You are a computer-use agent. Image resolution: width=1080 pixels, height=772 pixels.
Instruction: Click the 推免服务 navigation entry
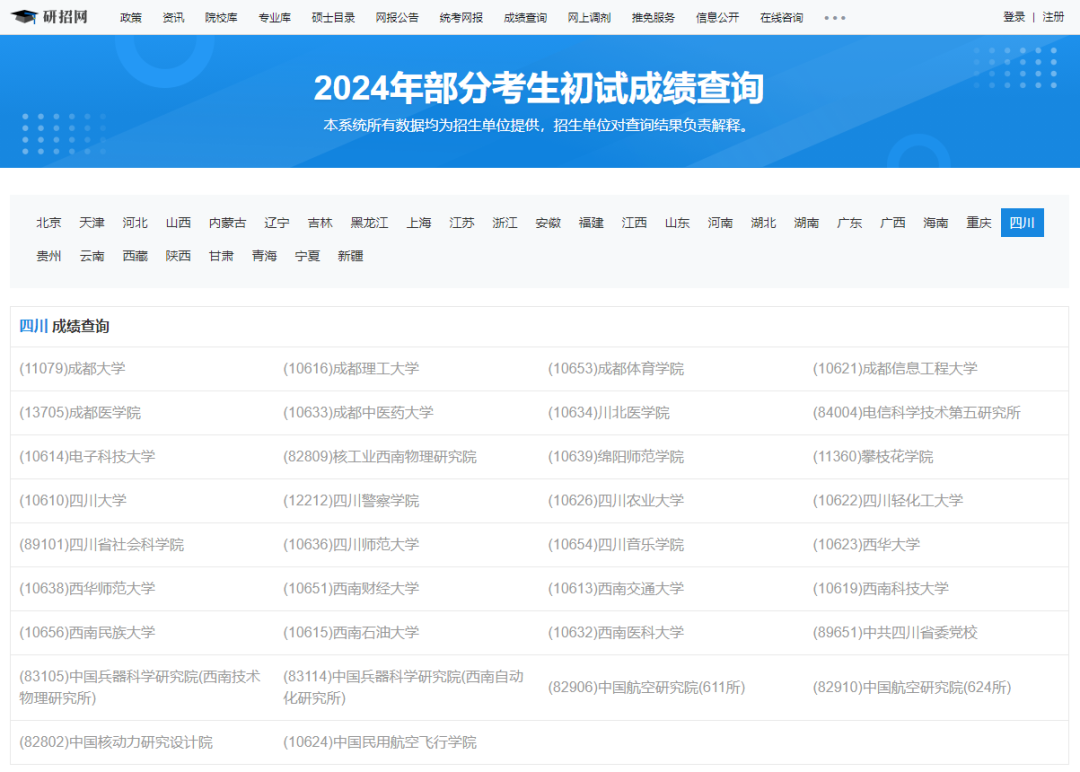tap(653, 17)
